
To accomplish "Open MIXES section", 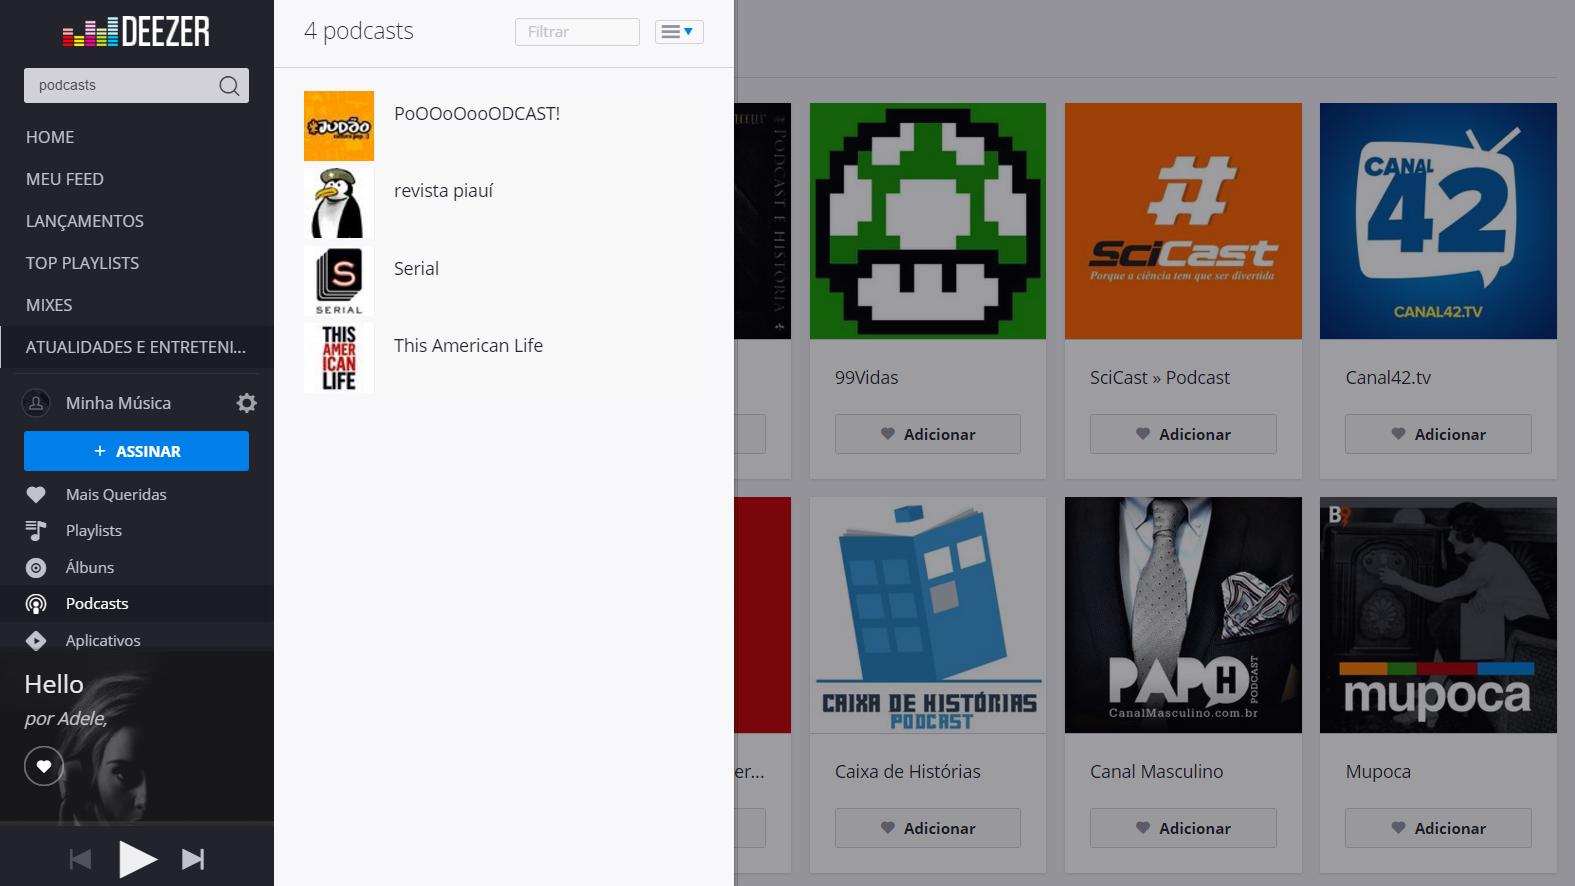I will [49, 305].
